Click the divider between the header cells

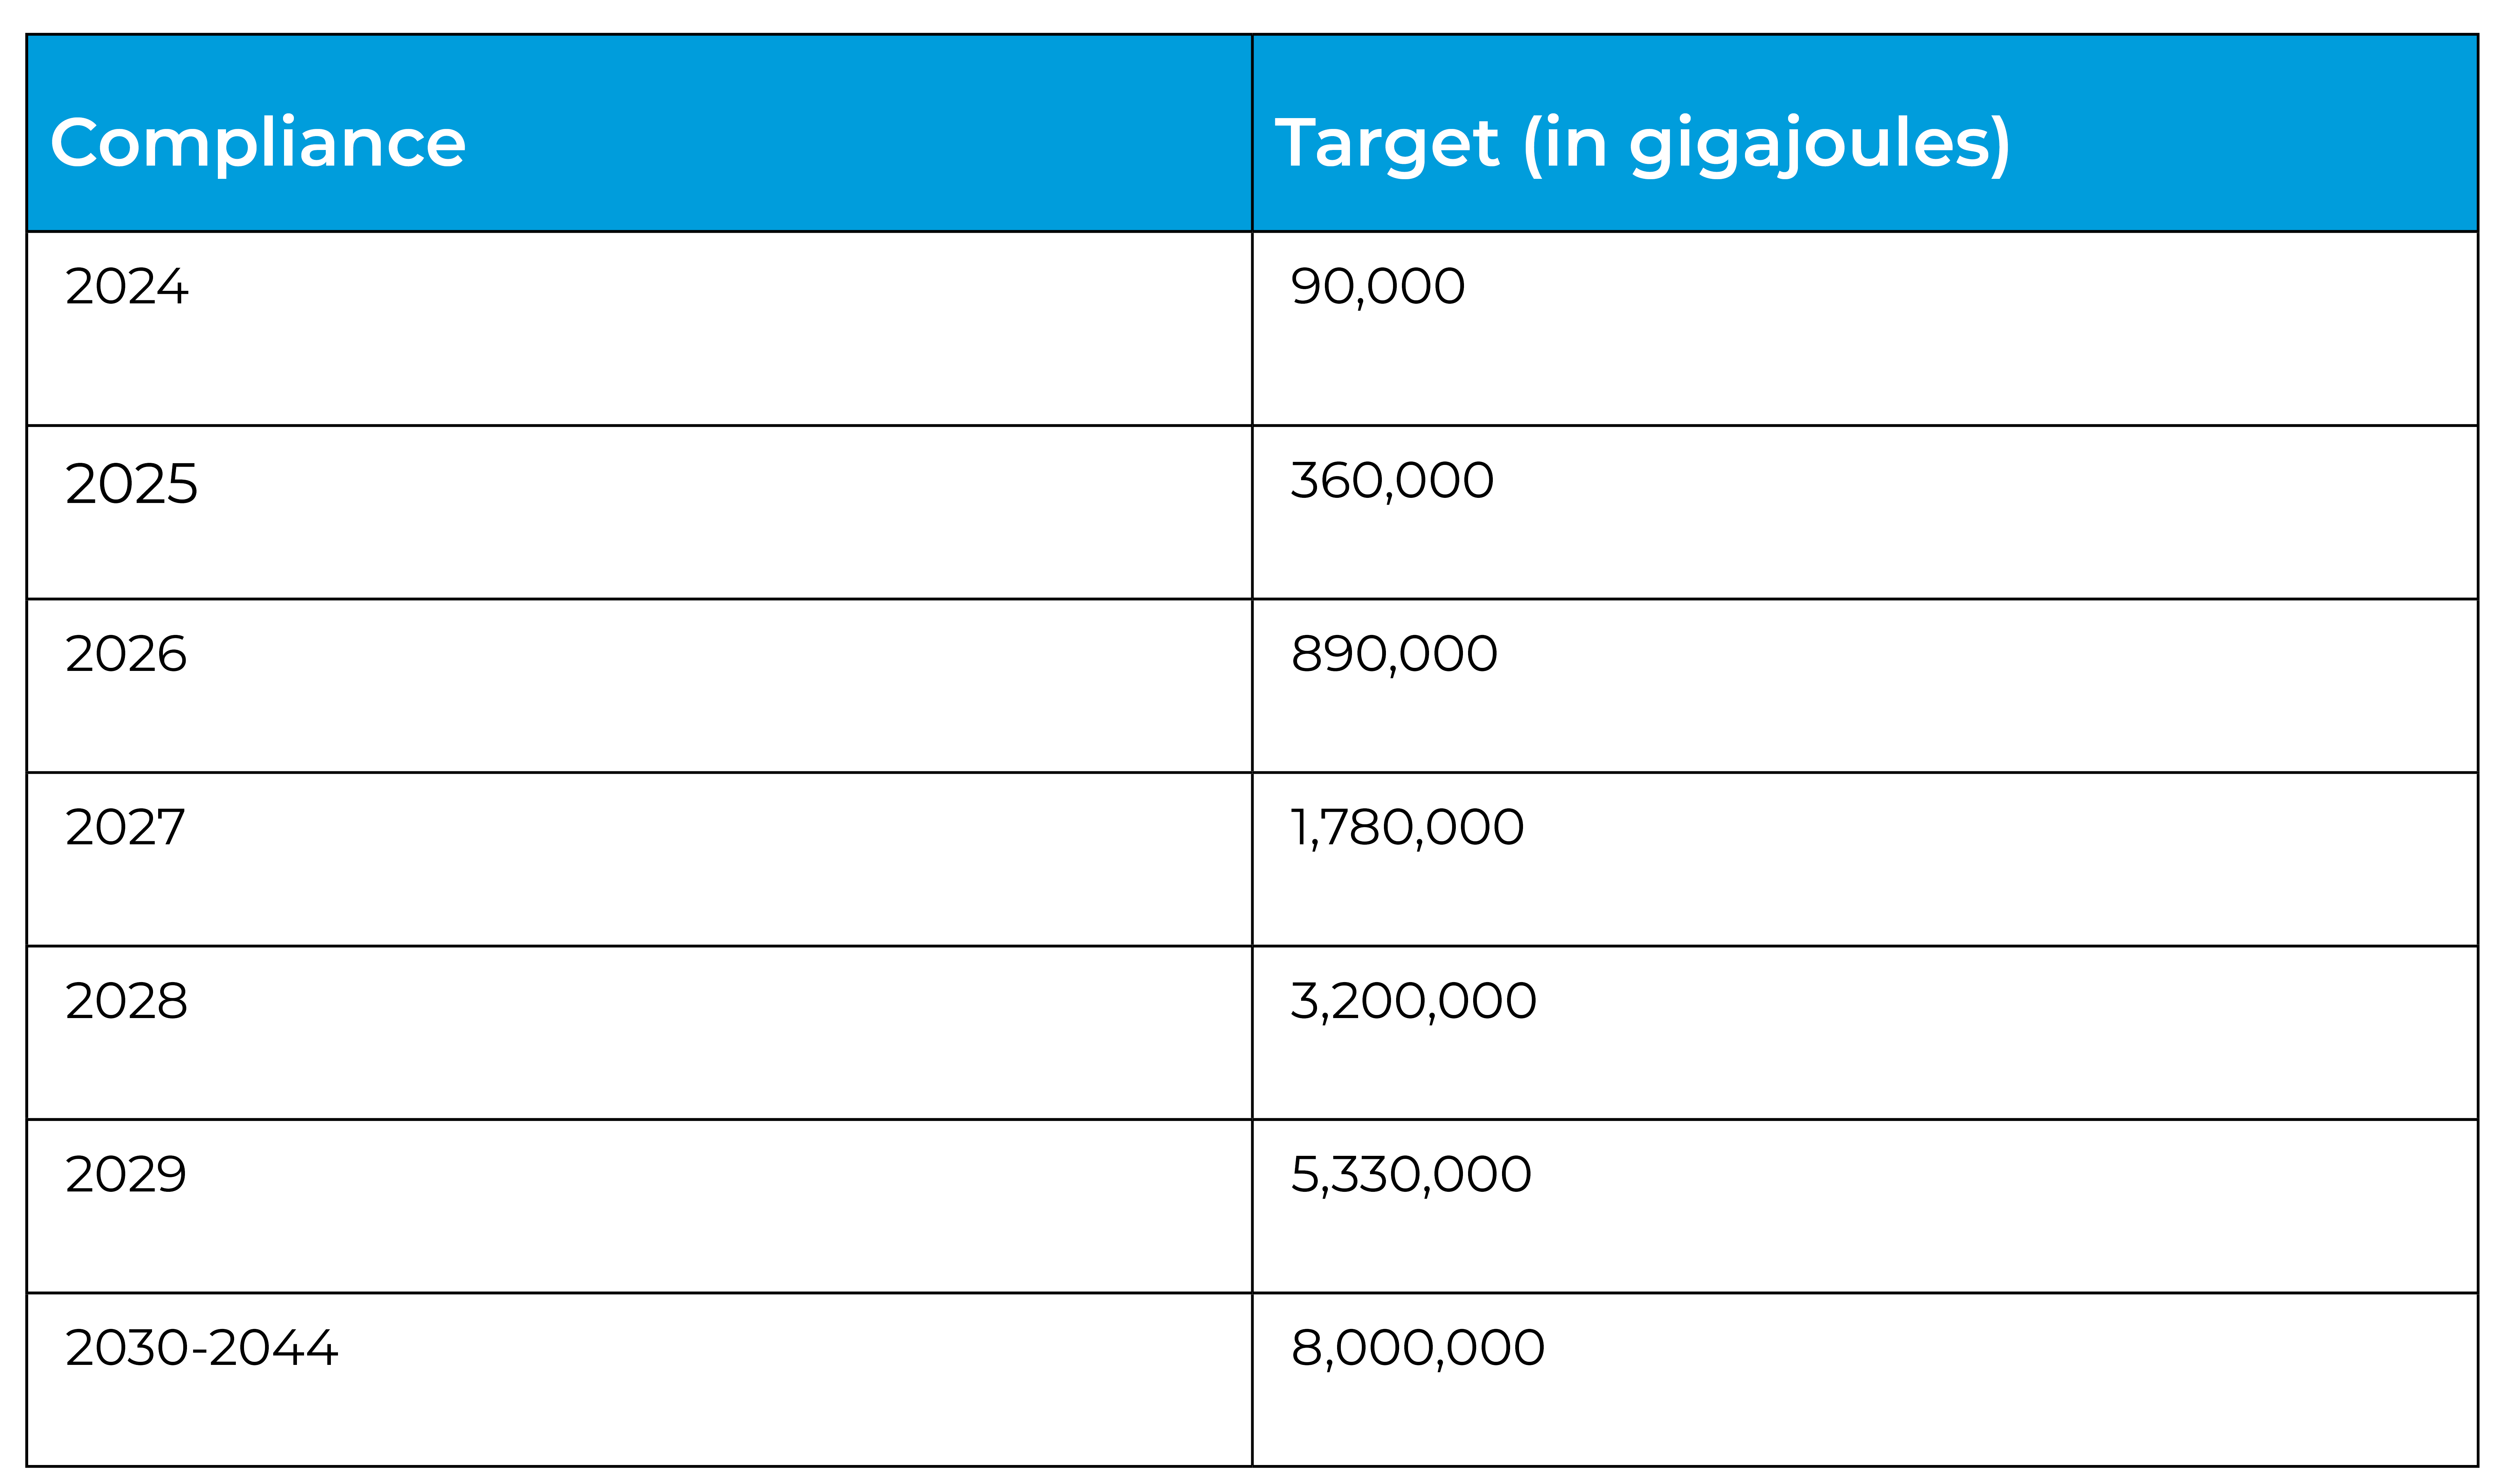1252,133
